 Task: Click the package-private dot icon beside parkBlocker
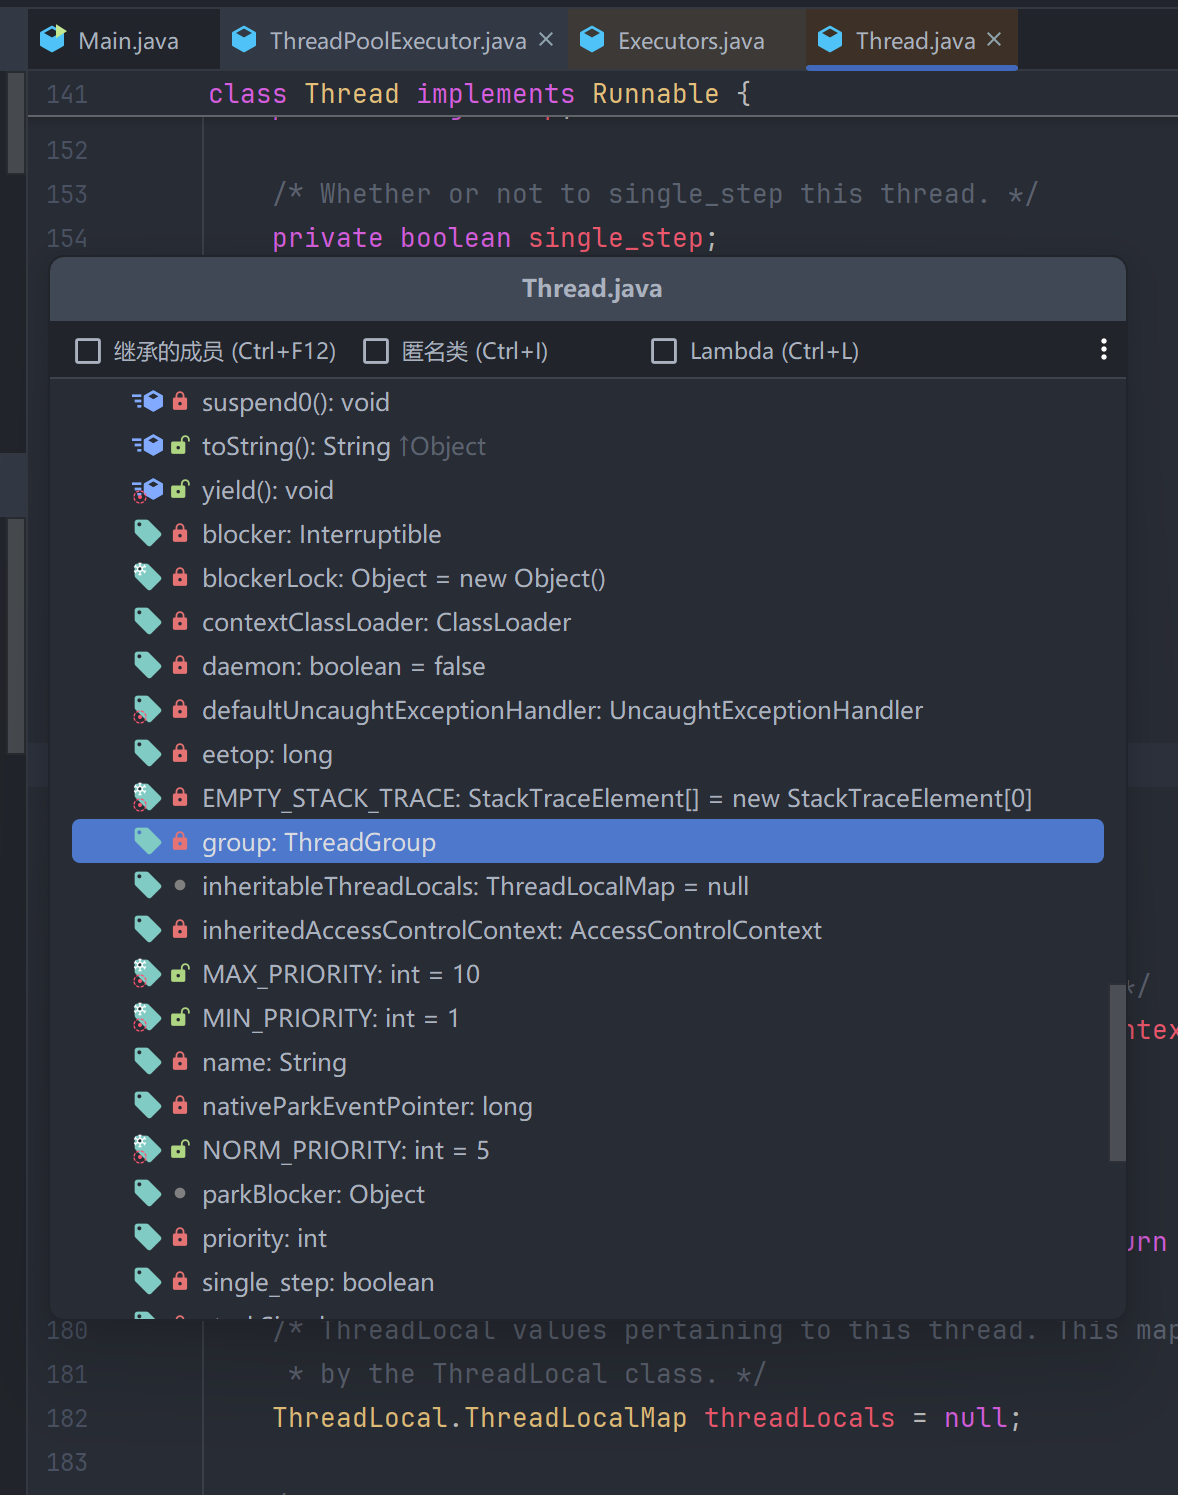tap(180, 1193)
